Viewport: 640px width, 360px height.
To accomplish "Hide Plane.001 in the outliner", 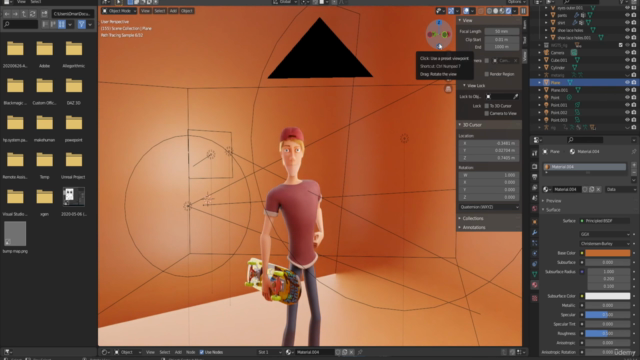I will [x=627, y=90].
